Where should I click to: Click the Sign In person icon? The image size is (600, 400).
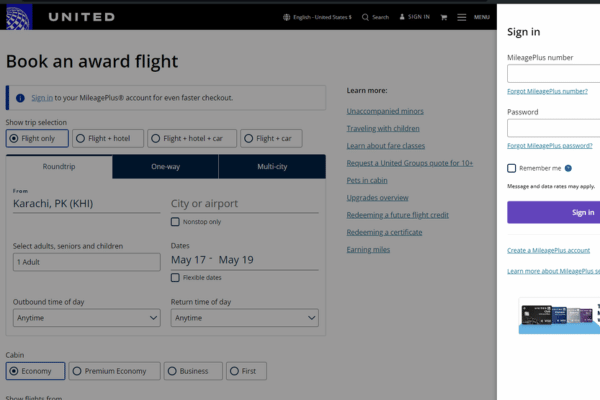401,17
